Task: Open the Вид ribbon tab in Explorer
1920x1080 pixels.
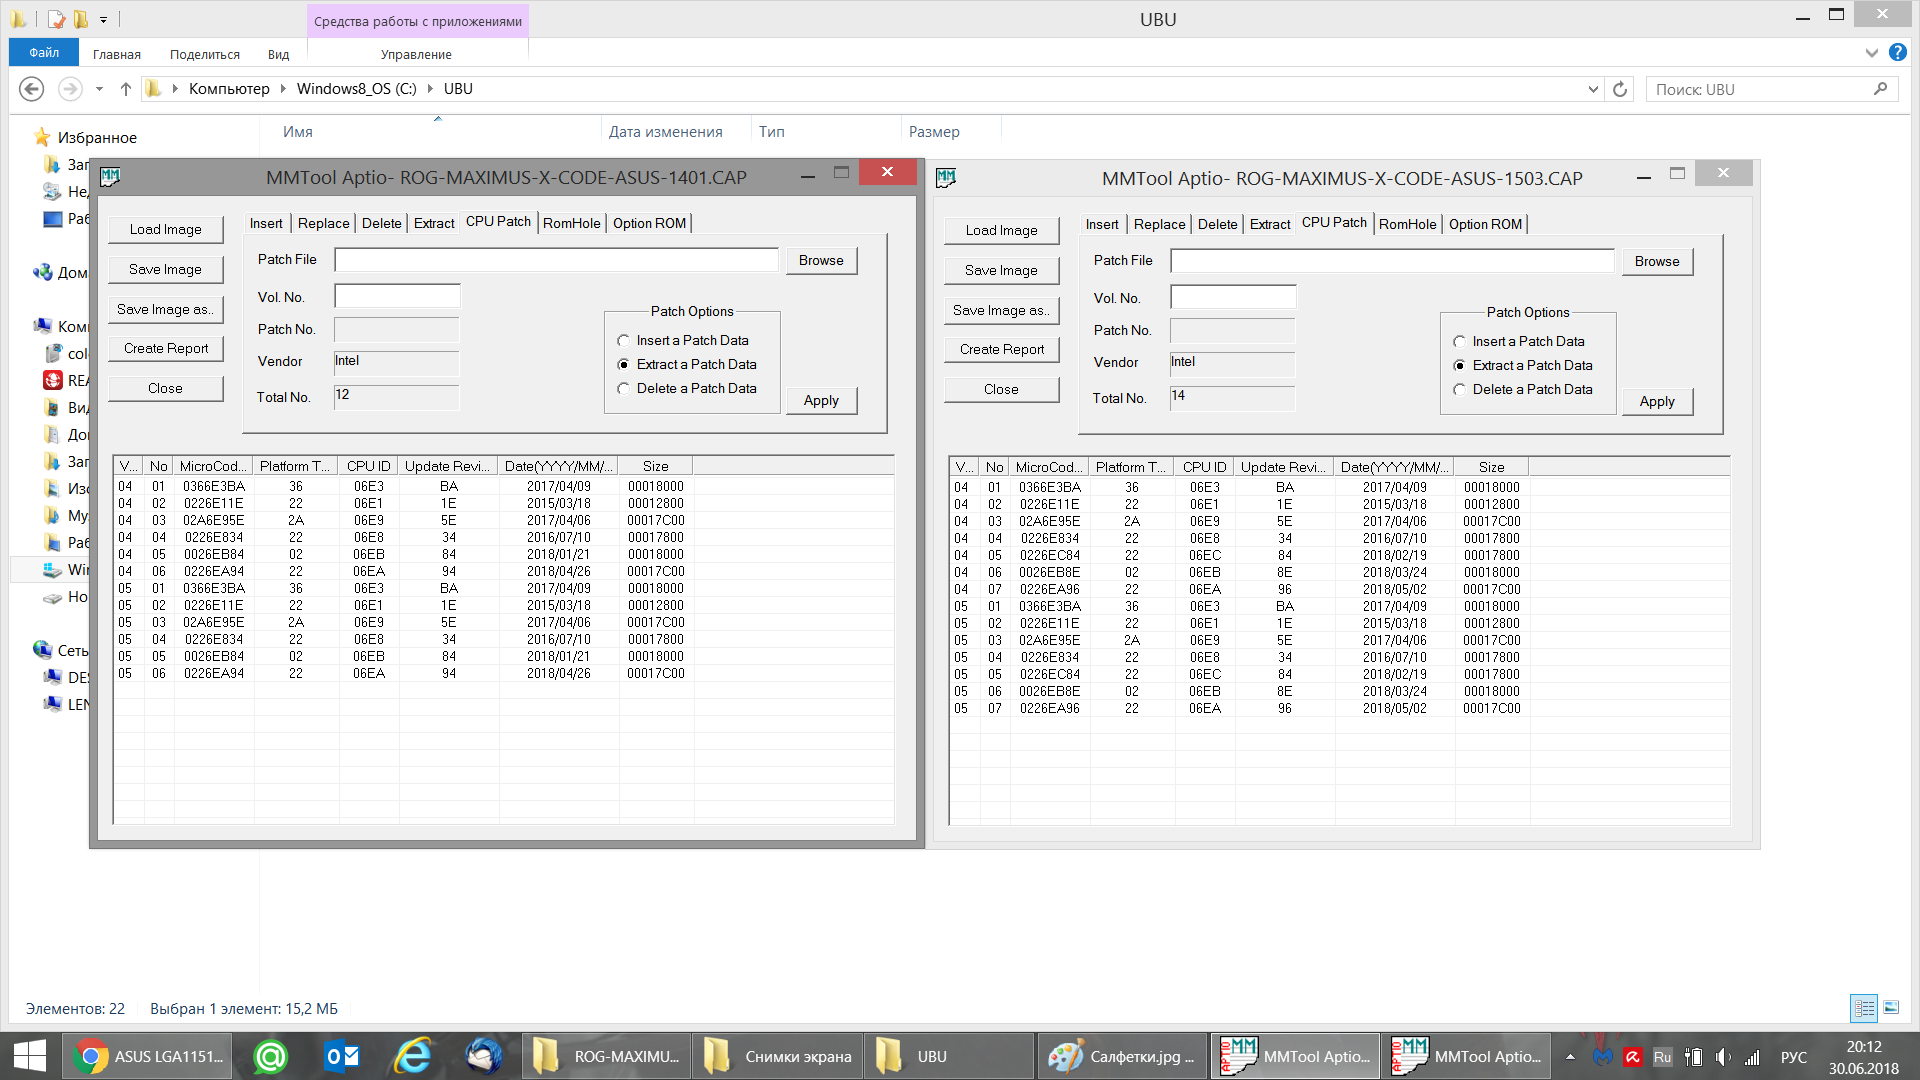Action: [278, 54]
